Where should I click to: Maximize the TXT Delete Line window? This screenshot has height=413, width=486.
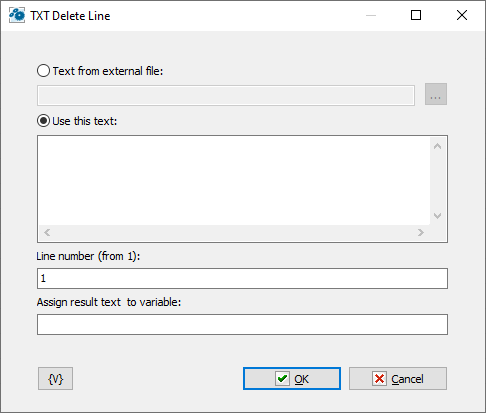click(416, 15)
